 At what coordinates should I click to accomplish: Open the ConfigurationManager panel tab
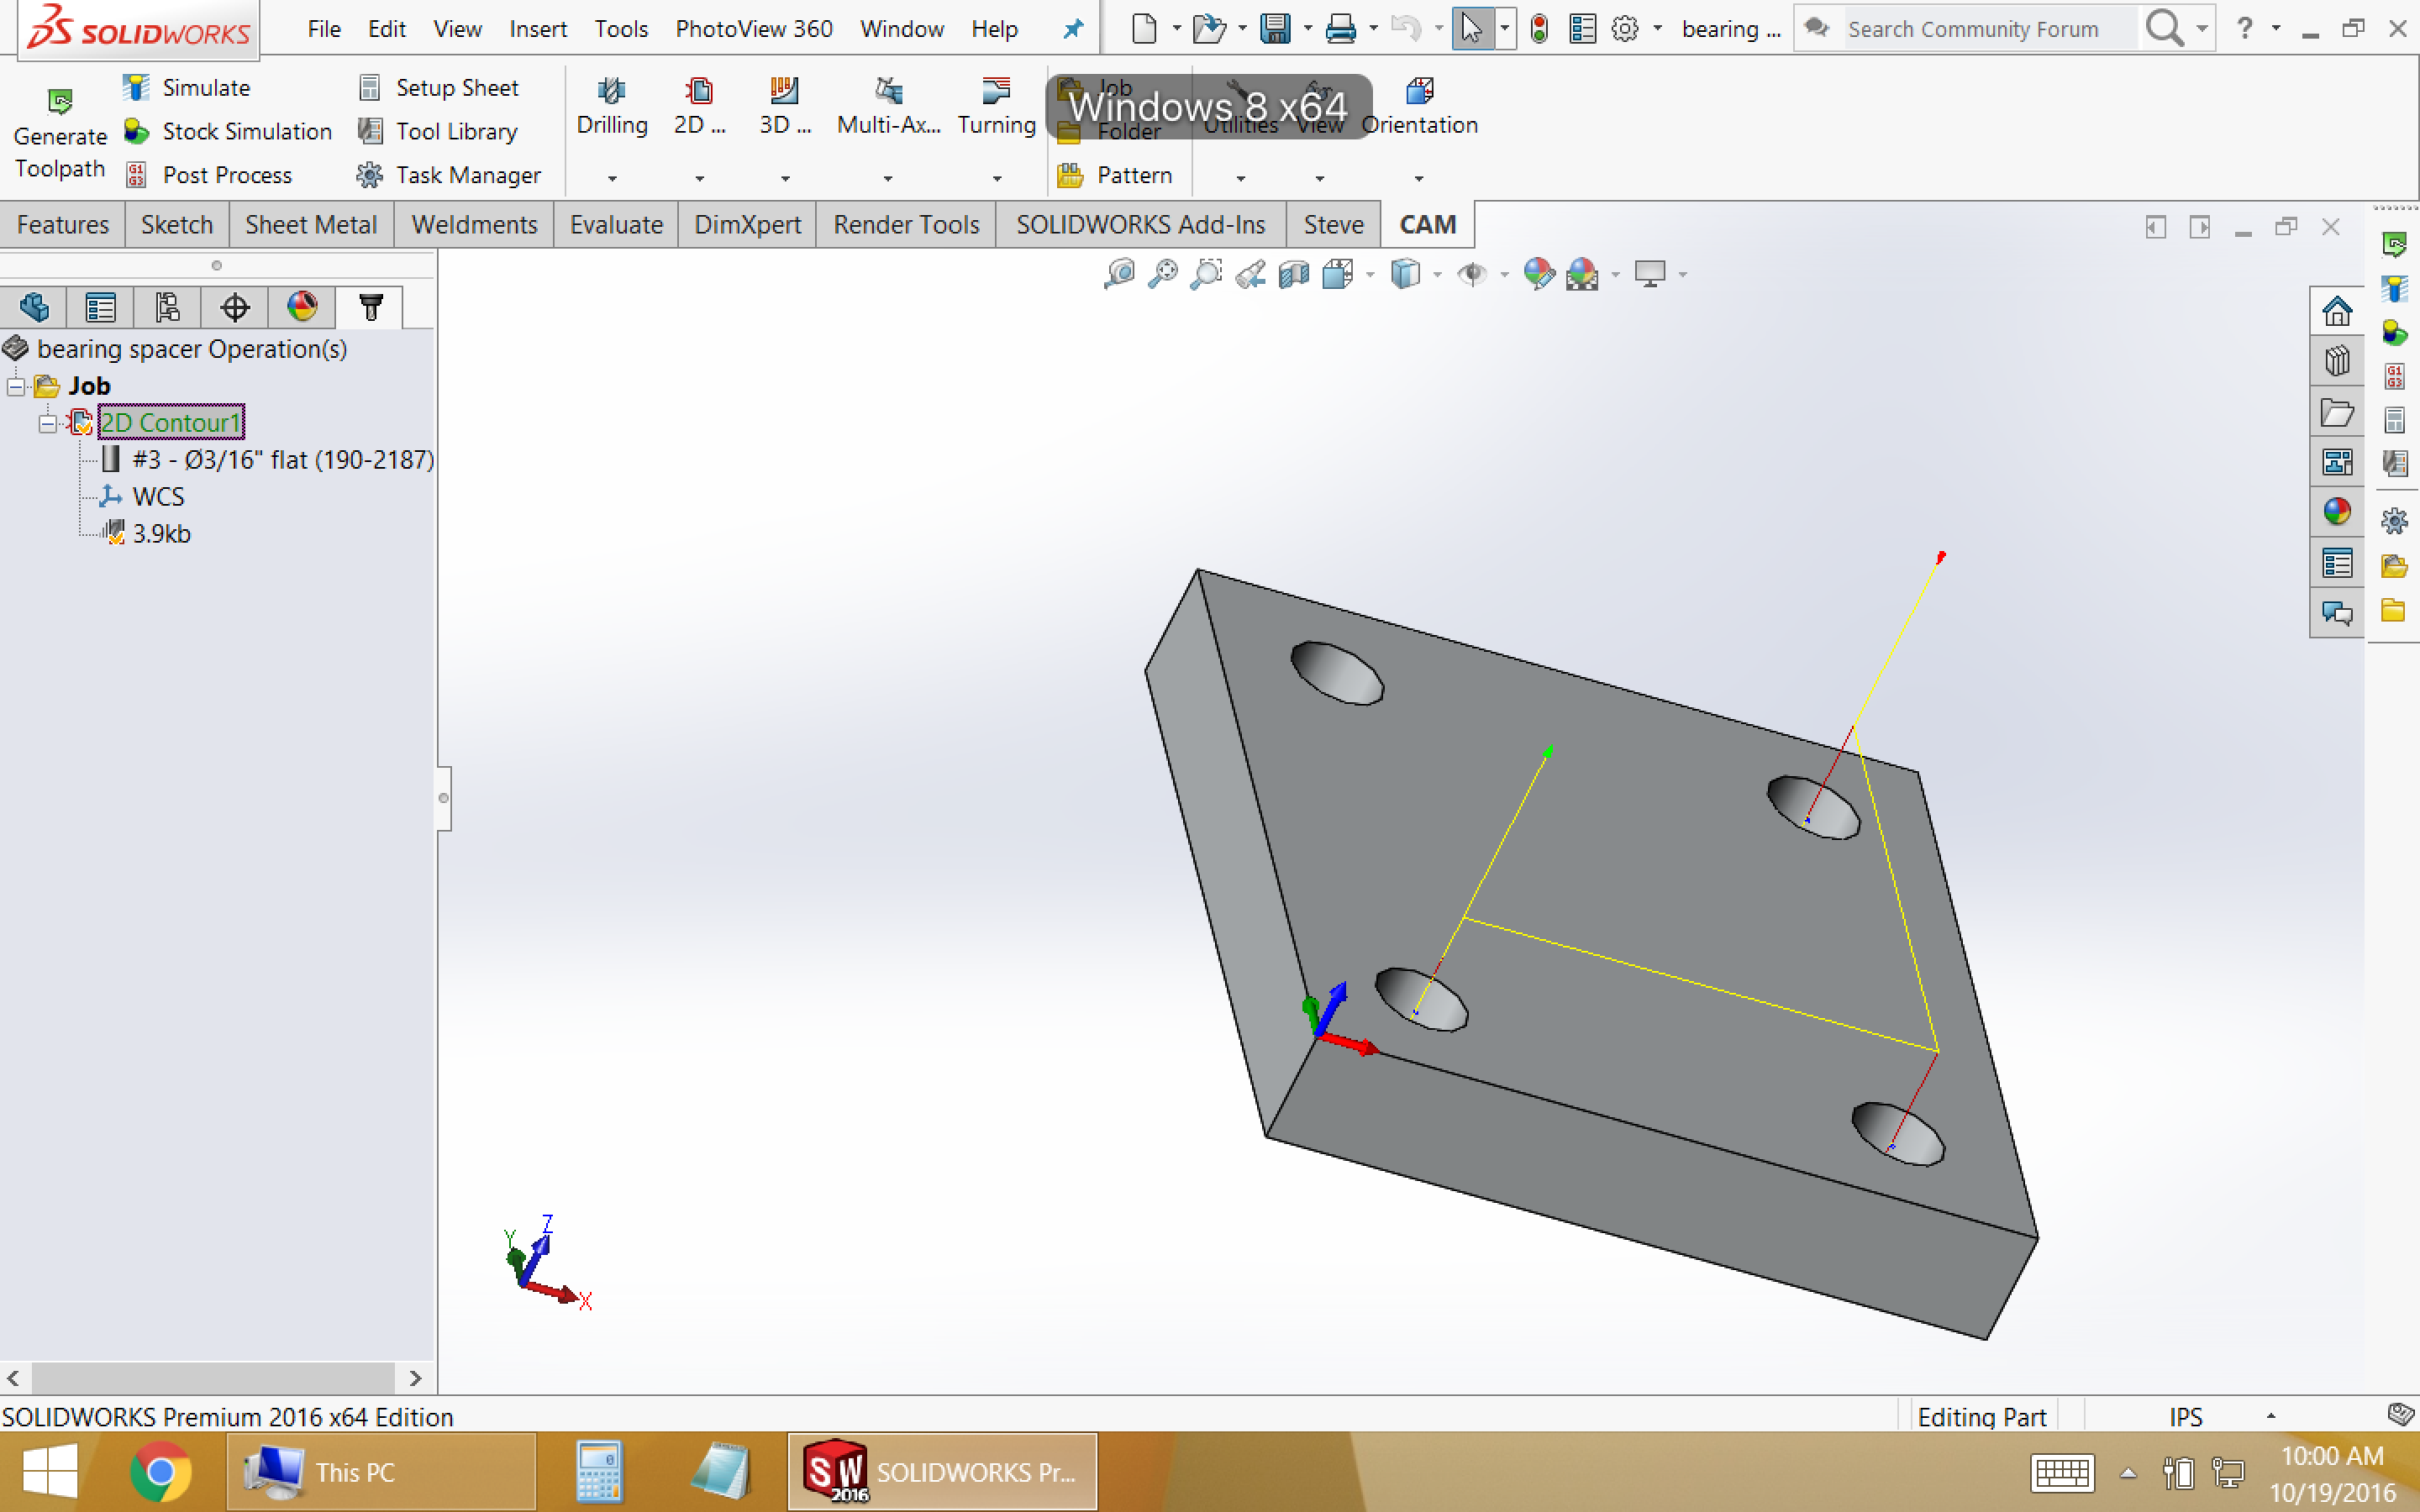click(x=168, y=307)
